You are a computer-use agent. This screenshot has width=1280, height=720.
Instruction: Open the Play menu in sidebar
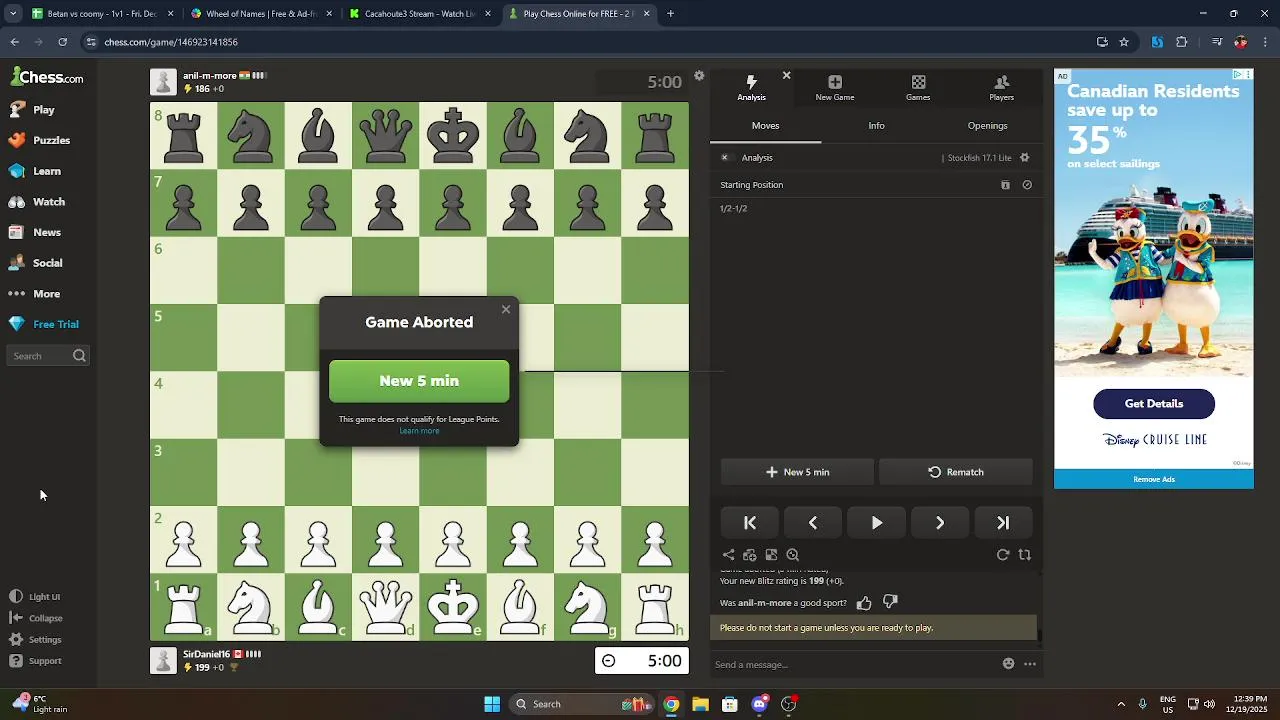(x=32, y=110)
